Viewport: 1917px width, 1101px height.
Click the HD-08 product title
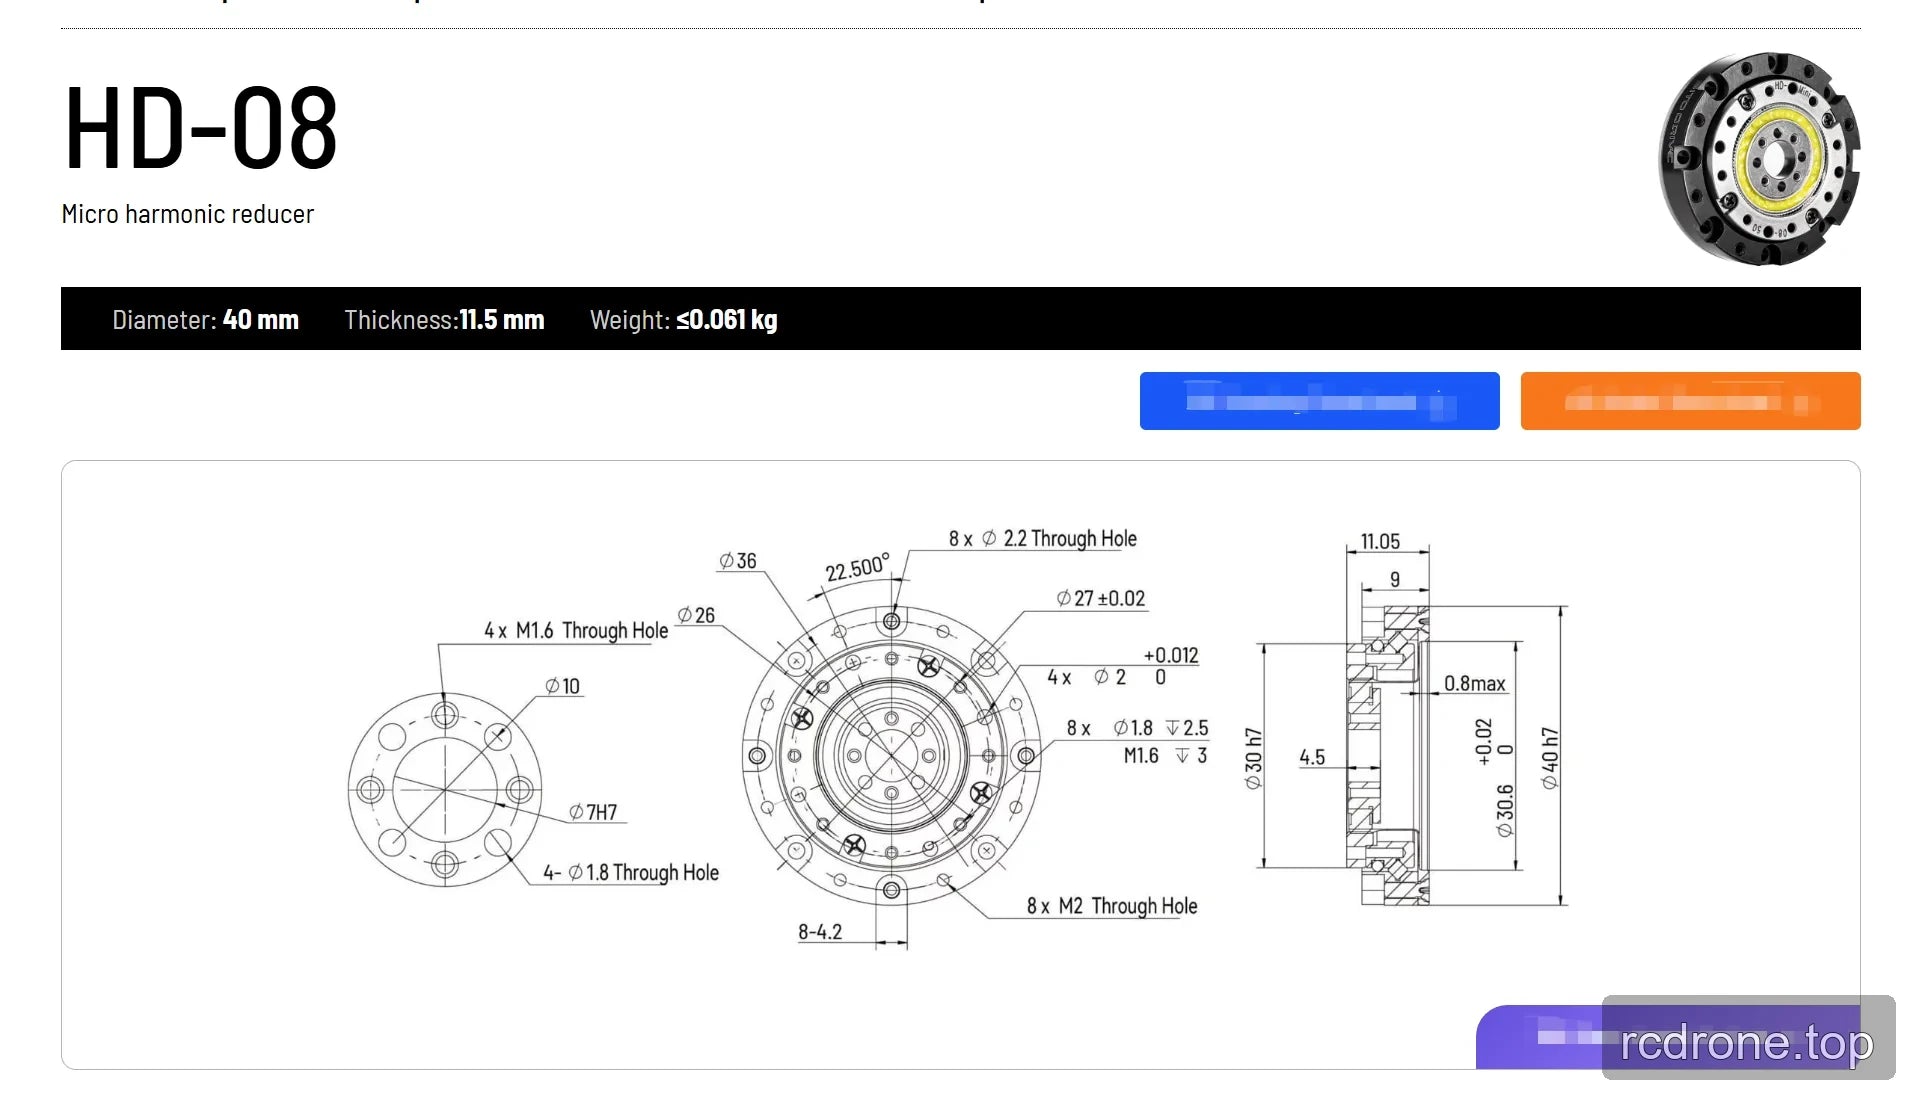(x=201, y=128)
